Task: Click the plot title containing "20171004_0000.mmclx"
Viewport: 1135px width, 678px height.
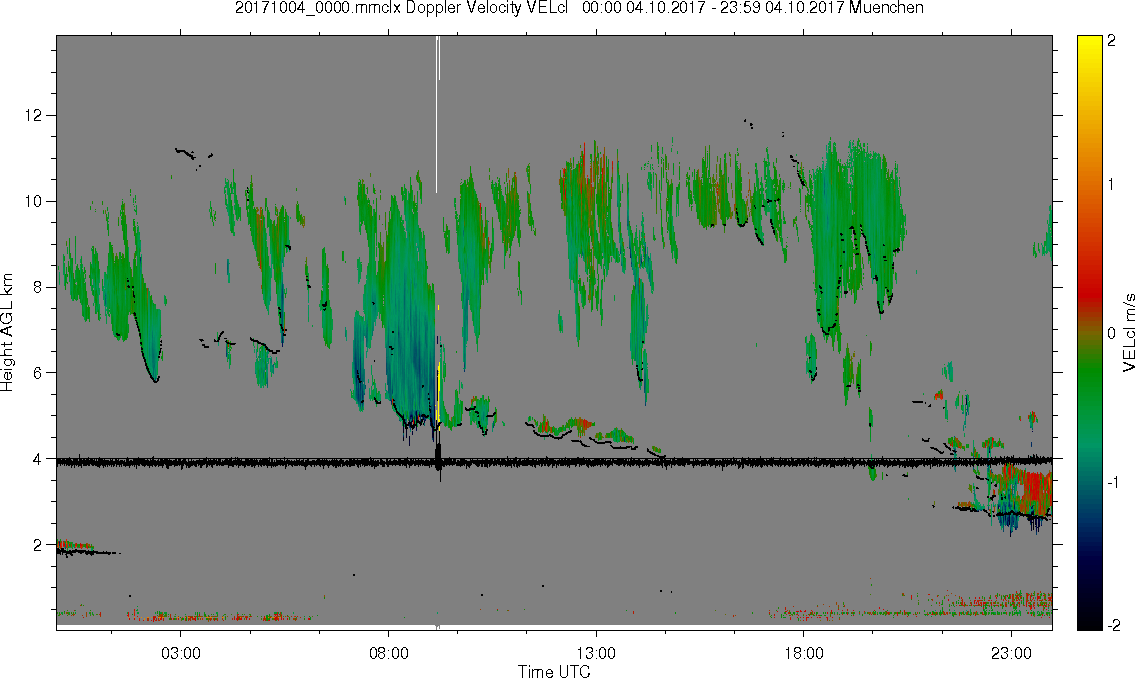Action: tap(579, 8)
